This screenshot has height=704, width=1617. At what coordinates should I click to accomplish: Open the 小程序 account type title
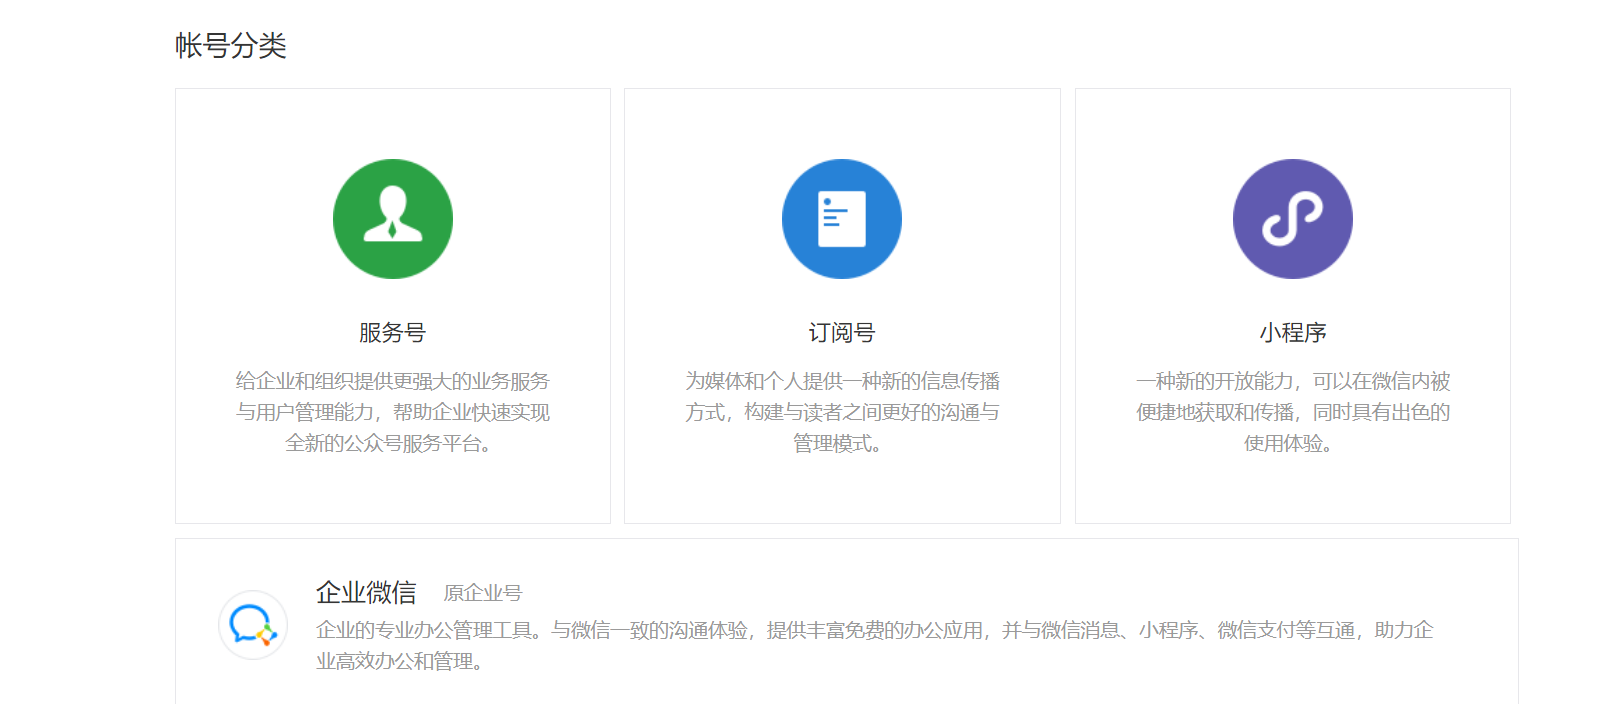point(1293,333)
